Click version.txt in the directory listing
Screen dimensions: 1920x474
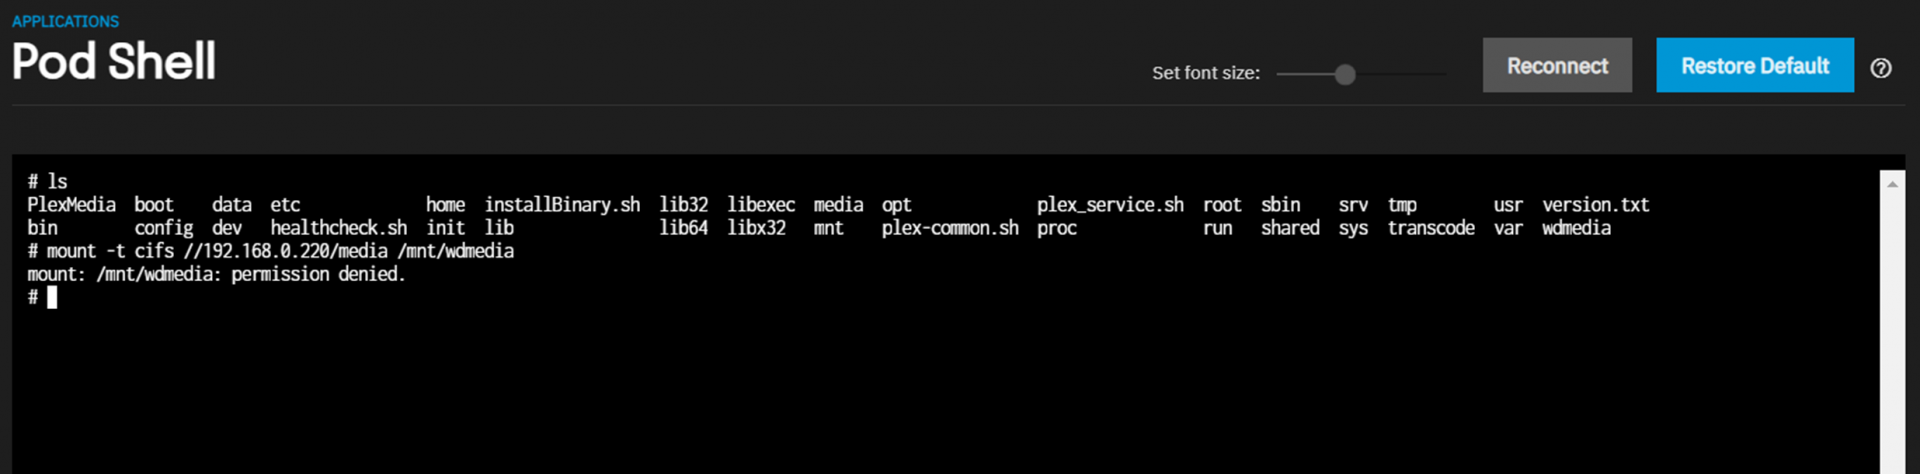[x=1596, y=205]
